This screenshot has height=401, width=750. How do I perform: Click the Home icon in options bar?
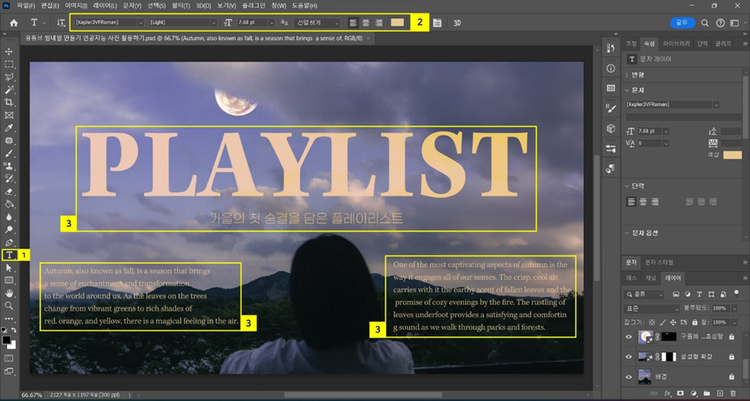pyautogui.click(x=14, y=22)
